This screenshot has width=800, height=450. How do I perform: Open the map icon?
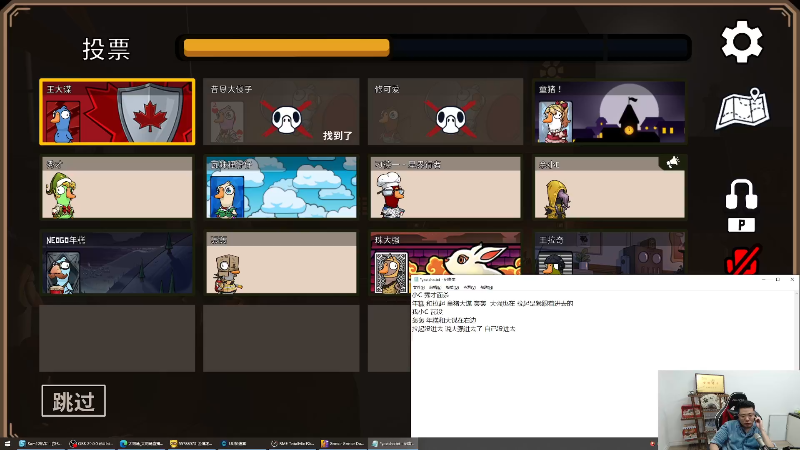(743, 109)
